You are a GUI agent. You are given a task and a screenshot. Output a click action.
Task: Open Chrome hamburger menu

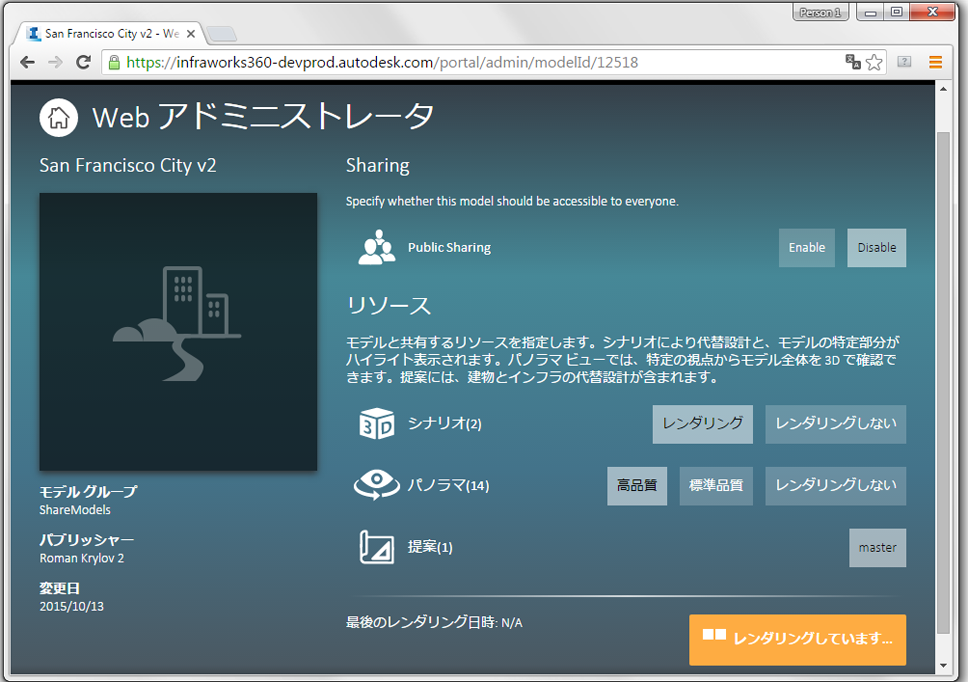(935, 62)
